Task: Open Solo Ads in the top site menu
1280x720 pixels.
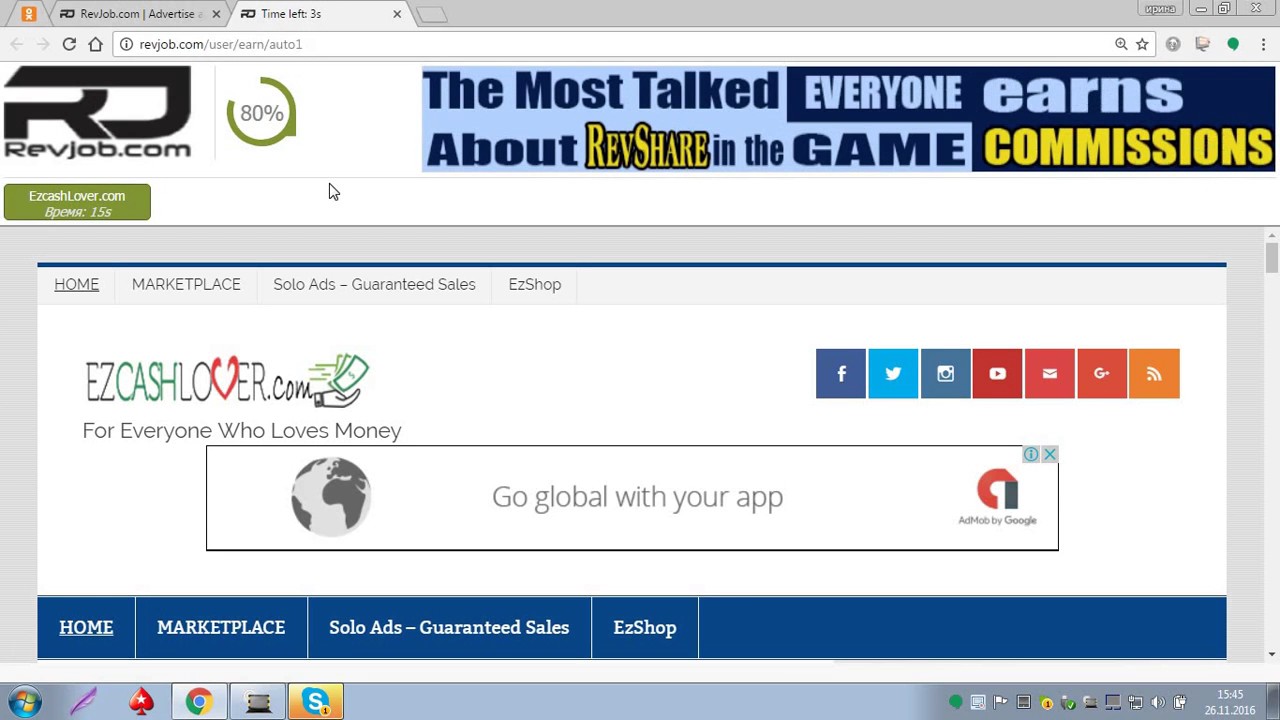Action: tap(374, 284)
